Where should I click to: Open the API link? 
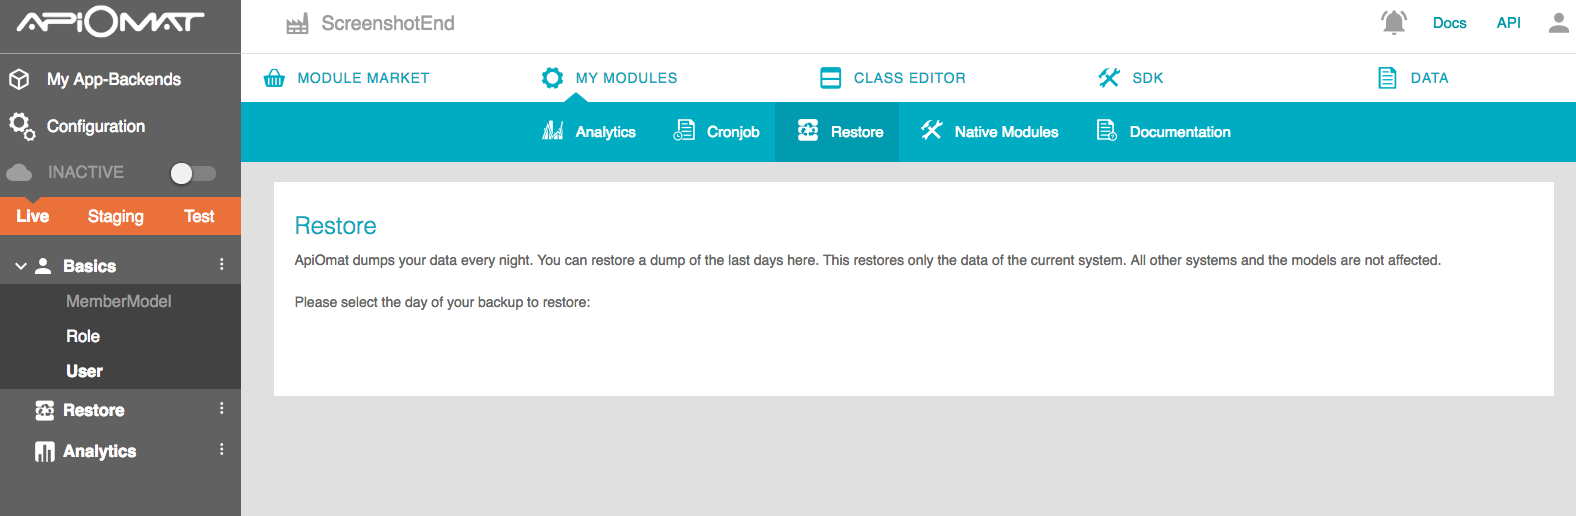[x=1508, y=23]
